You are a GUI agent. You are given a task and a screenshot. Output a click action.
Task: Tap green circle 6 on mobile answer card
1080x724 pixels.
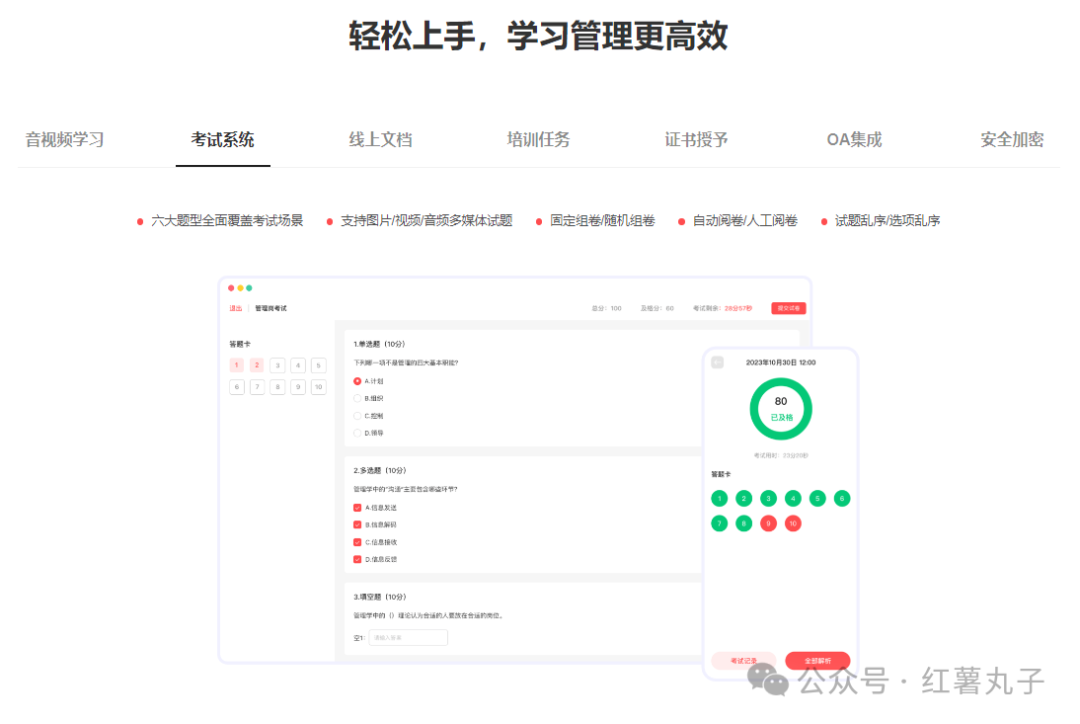(842, 498)
